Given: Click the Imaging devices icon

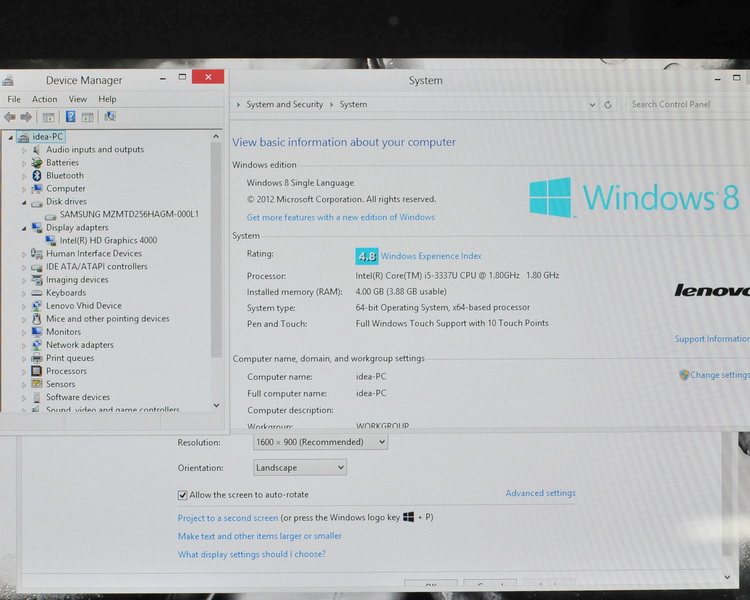Looking at the screenshot, I should click(x=37, y=279).
